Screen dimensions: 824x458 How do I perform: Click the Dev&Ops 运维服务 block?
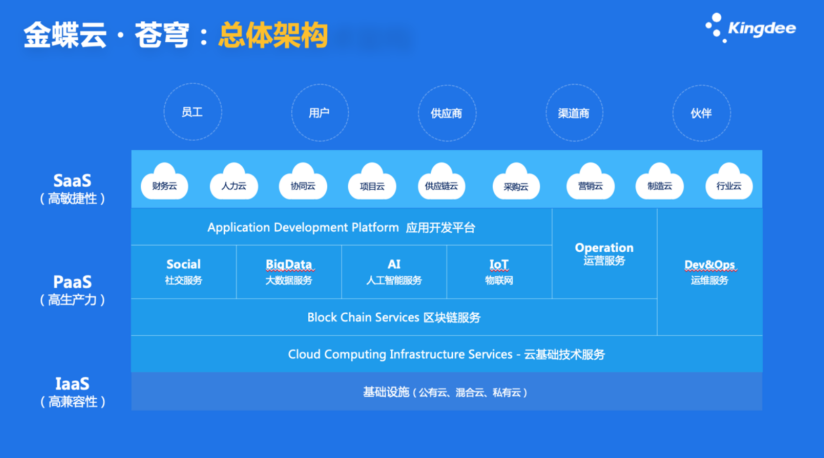tap(710, 272)
